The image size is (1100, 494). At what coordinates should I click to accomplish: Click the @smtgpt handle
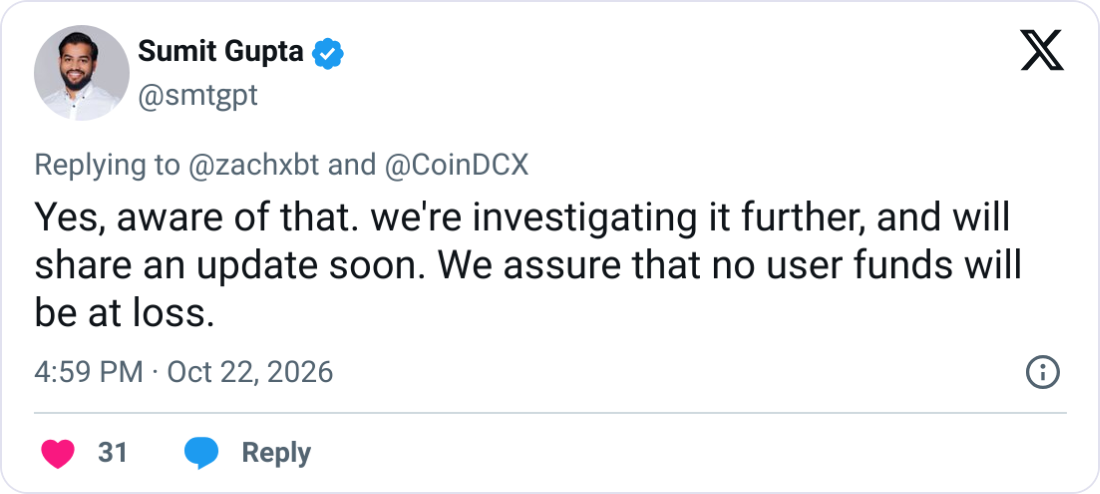coord(198,95)
